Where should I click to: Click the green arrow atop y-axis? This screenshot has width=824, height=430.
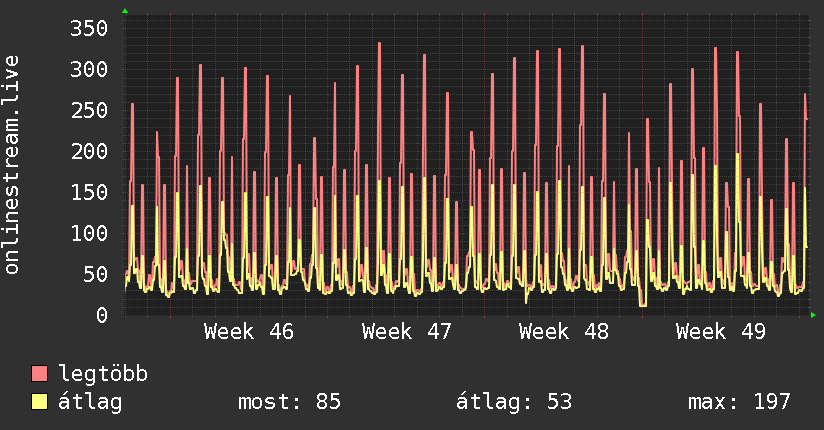[125, 11]
